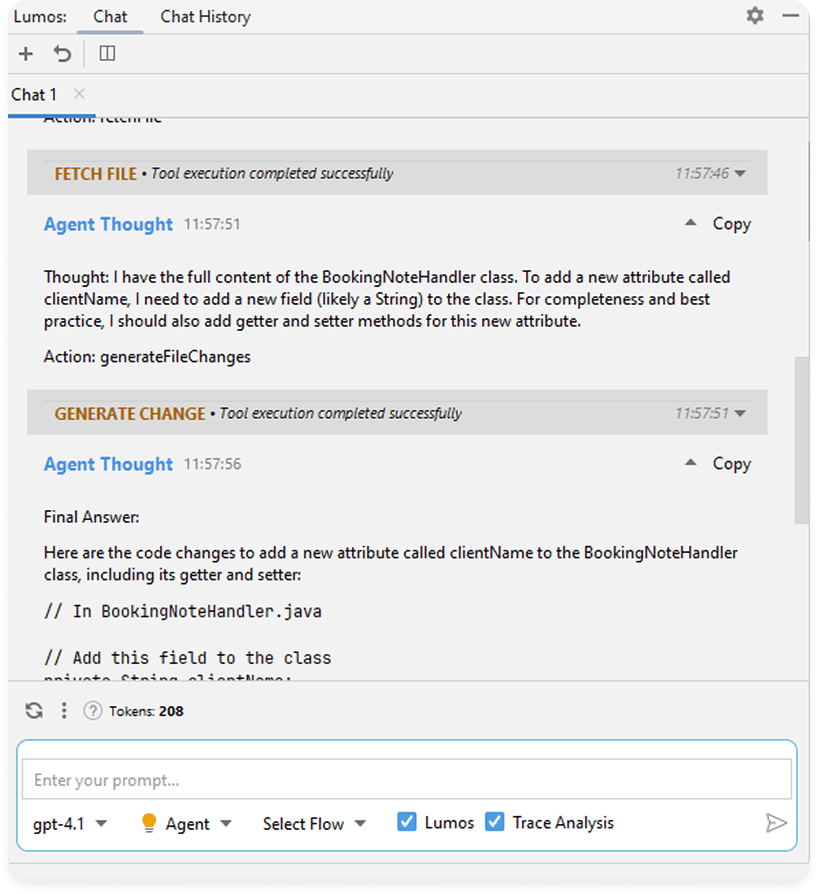Send the prompt with the arrow icon

(777, 822)
